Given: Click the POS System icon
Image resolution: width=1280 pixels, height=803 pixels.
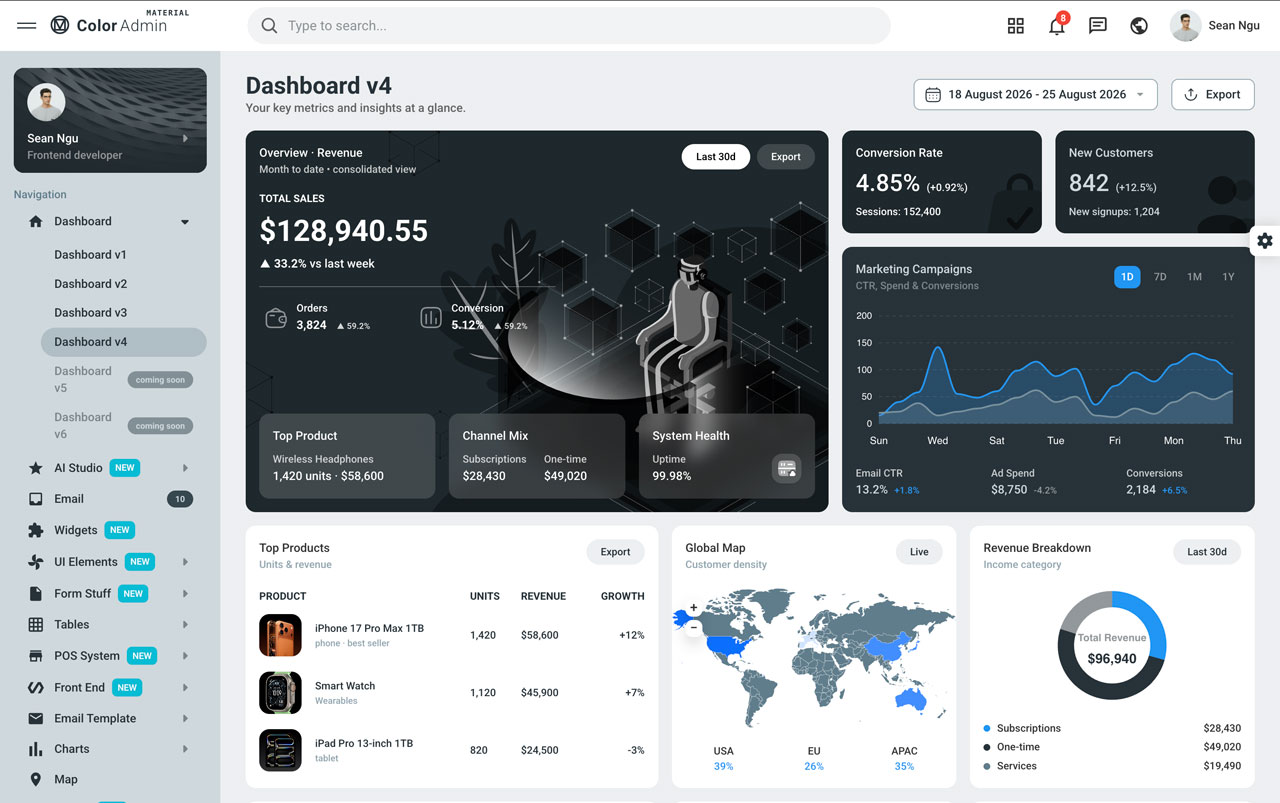Looking at the screenshot, I should (x=36, y=656).
